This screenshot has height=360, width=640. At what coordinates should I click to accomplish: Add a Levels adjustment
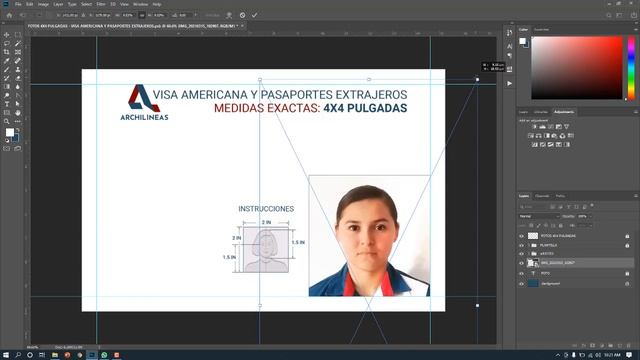point(542,127)
